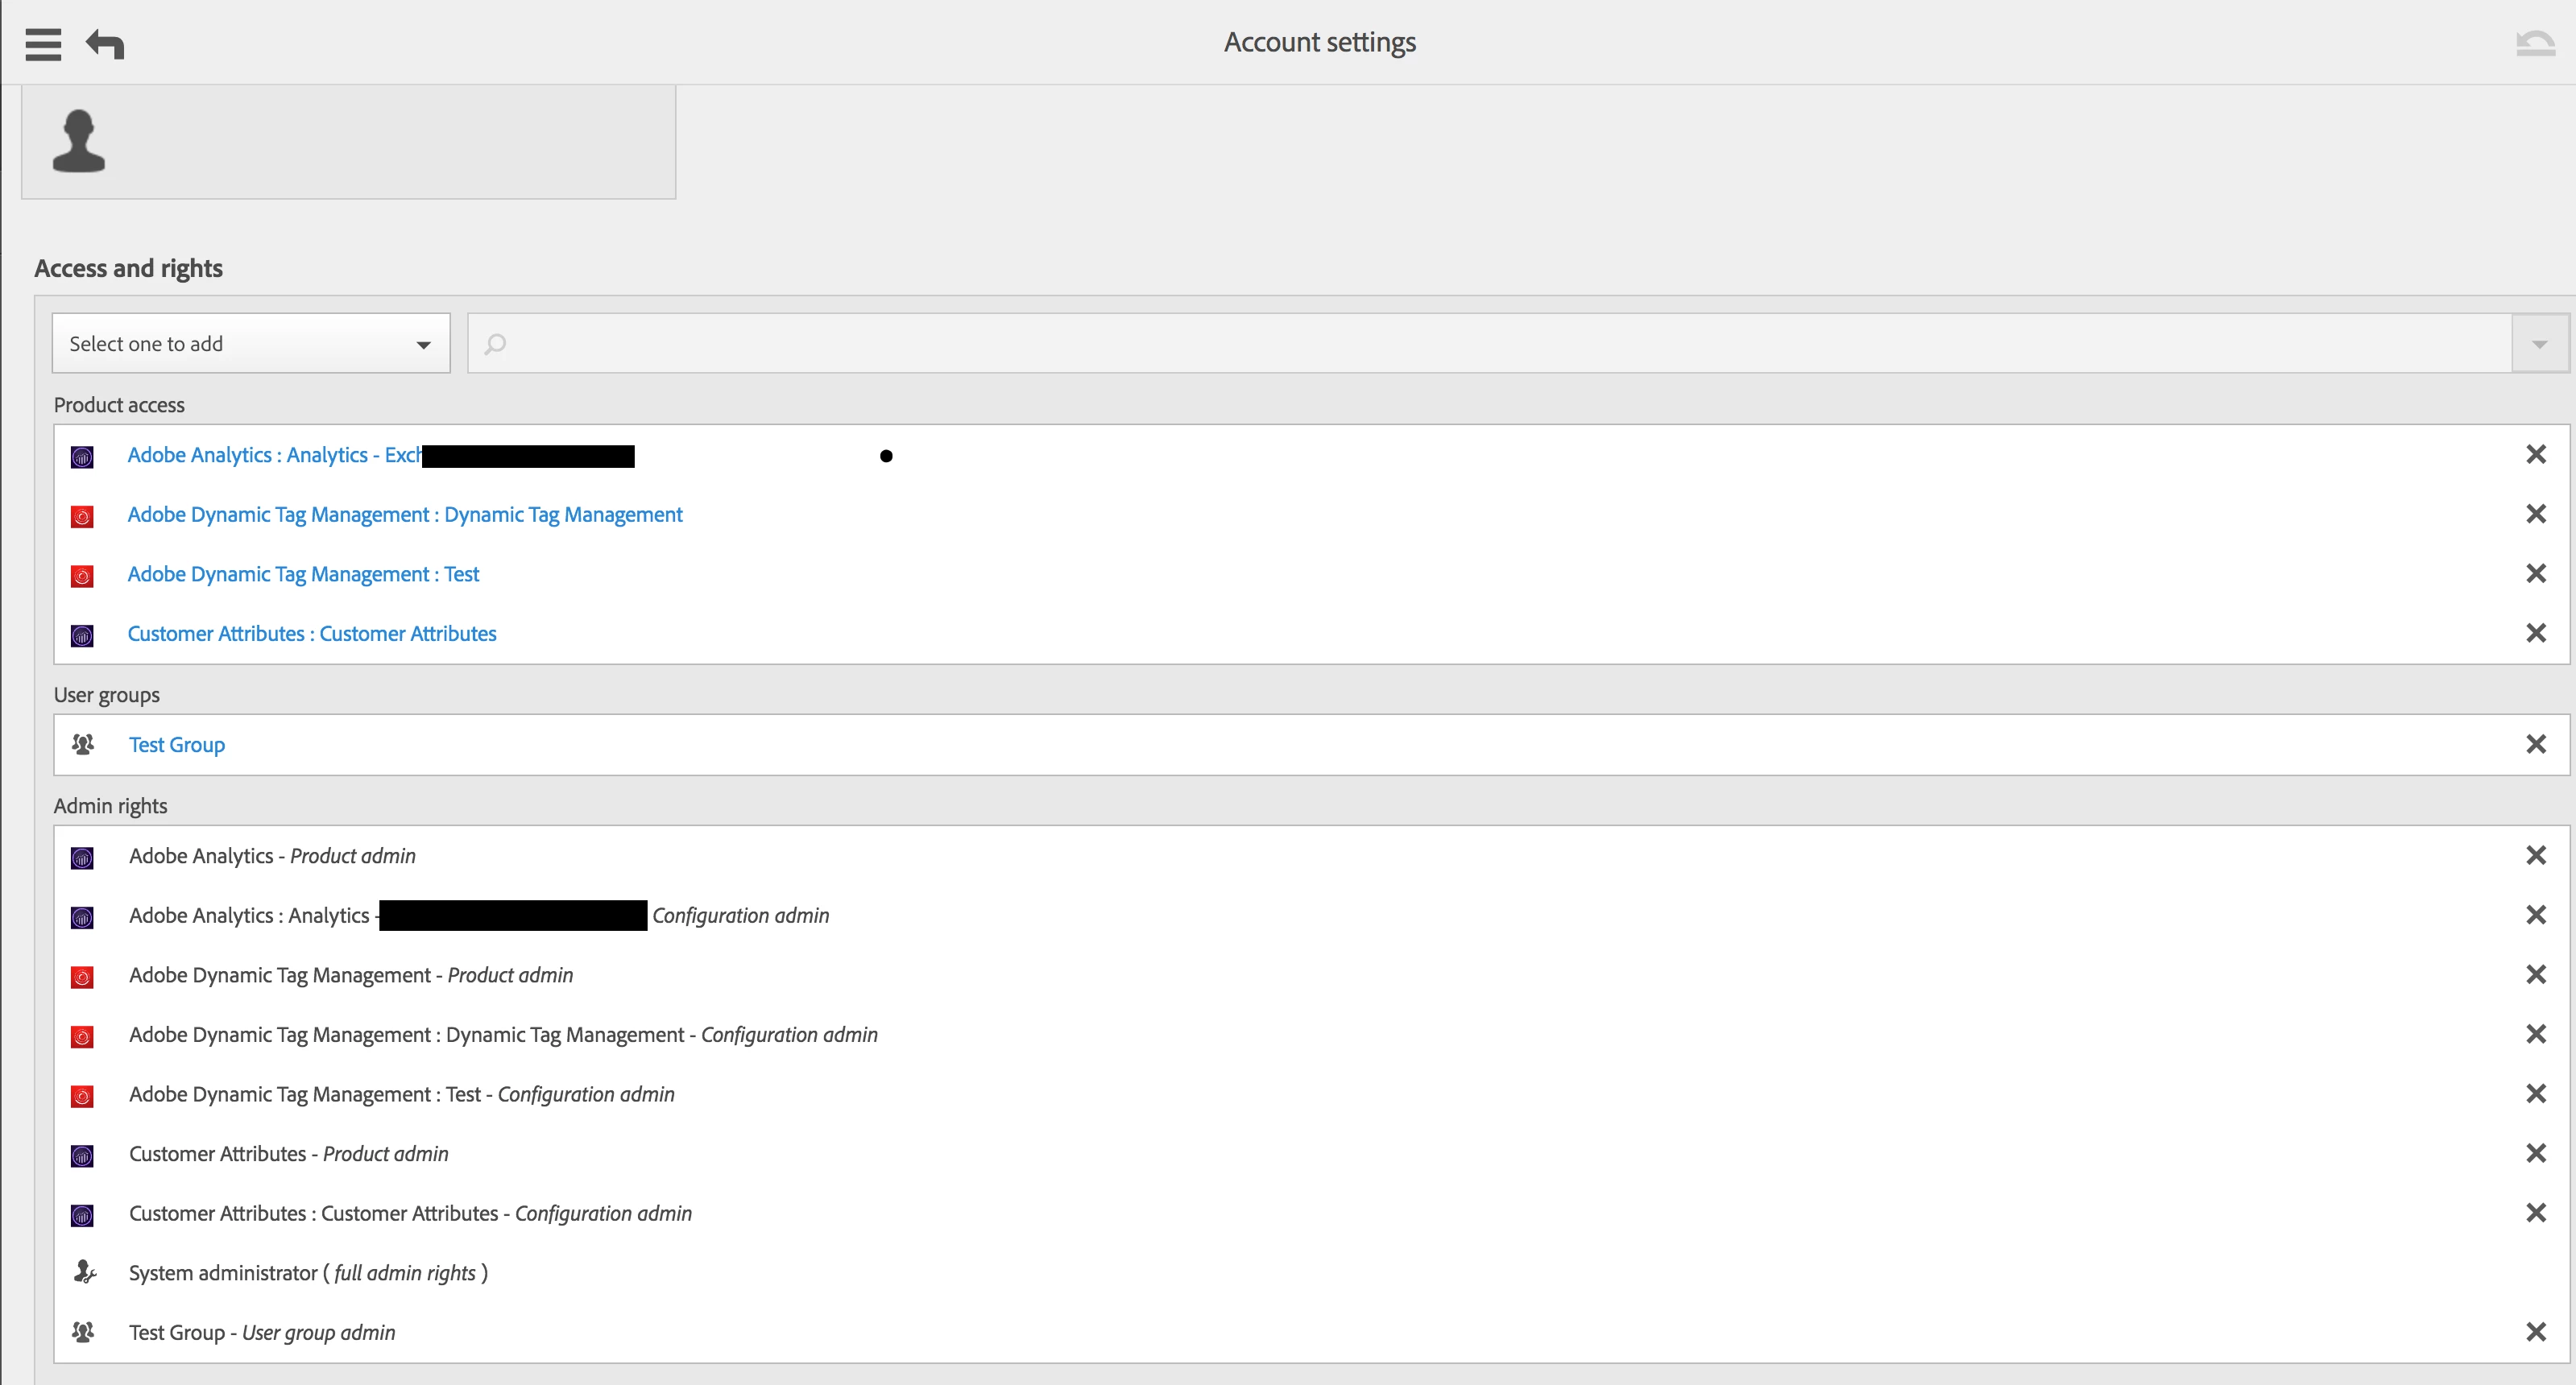The image size is (2576, 1385).
Task: Open the hamburger menu icon
Action: (x=43, y=44)
